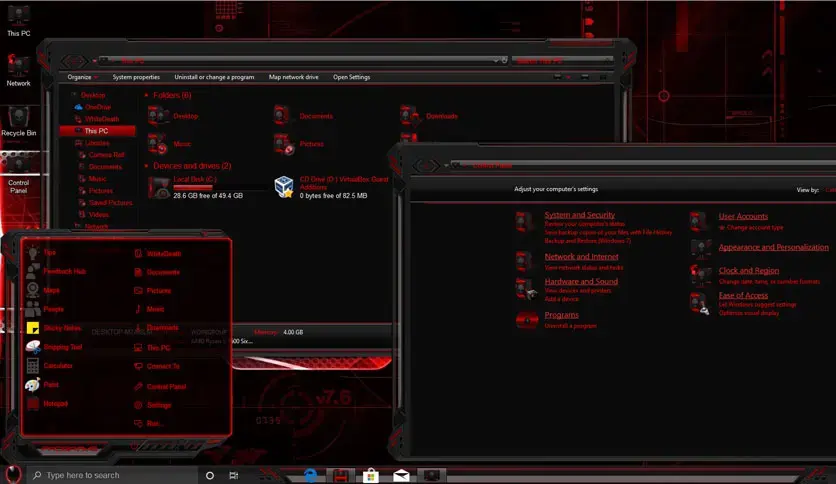Screen dimensions: 836x484
Task: Click Map network drive in the toolbar
Action: (293, 77)
